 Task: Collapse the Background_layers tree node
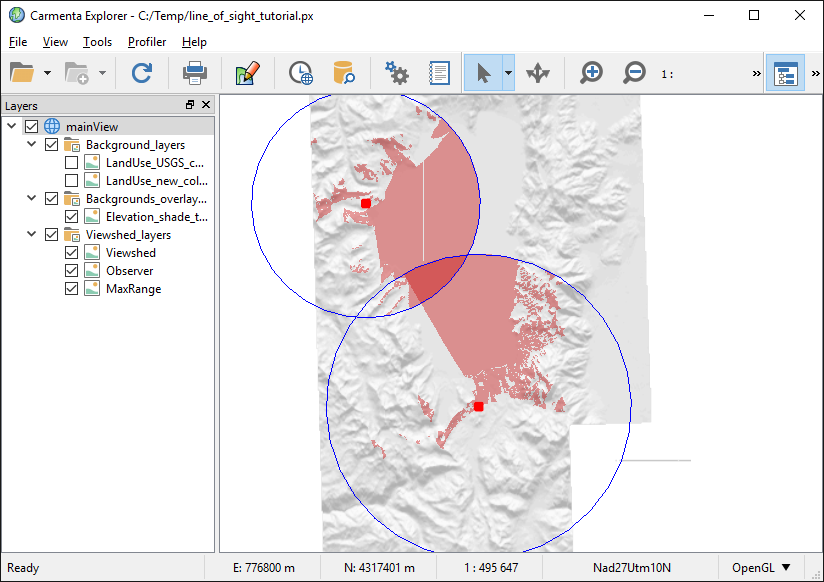click(x=32, y=145)
